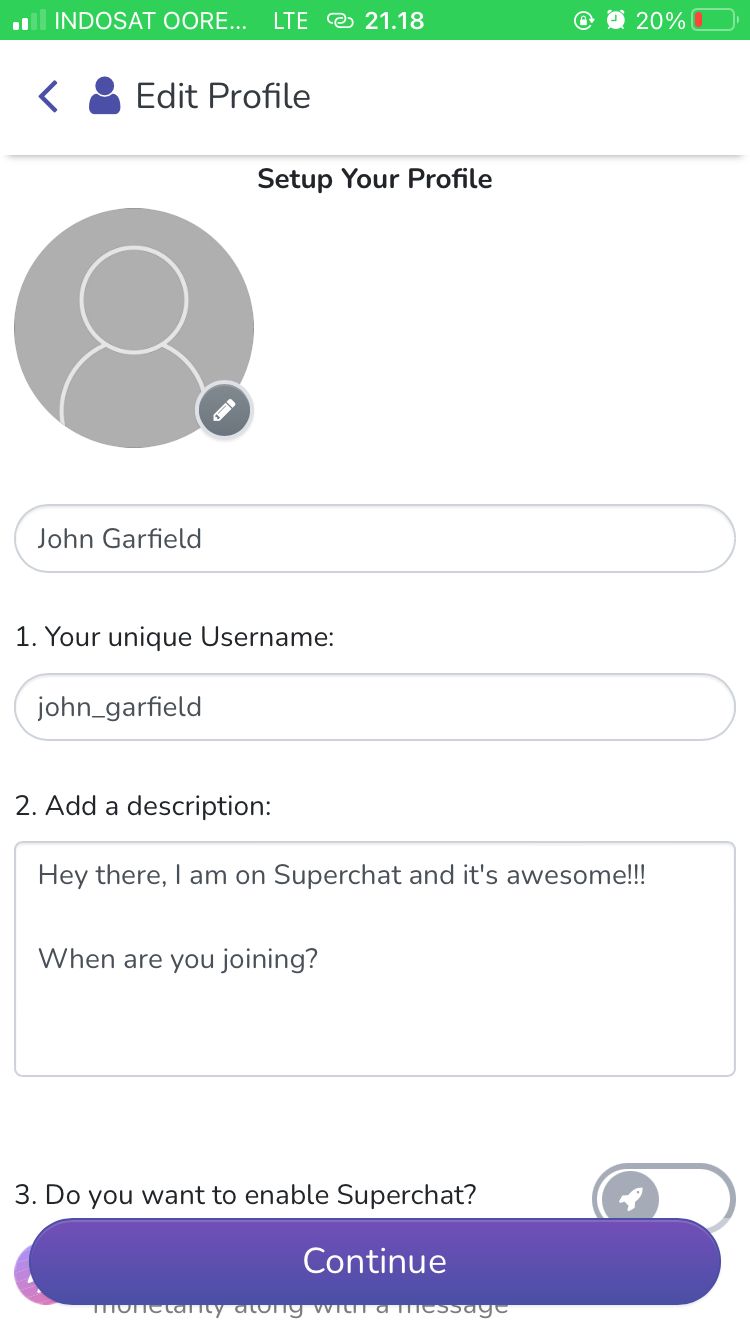The image size is (750, 1334).
Task: Click the John Garfield name field
Action: [375, 539]
